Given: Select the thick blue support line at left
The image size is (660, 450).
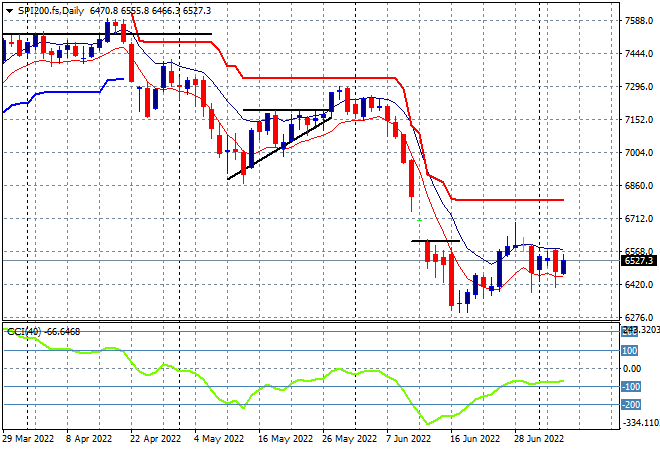Looking at the screenshot, I should (x=63, y=91).
